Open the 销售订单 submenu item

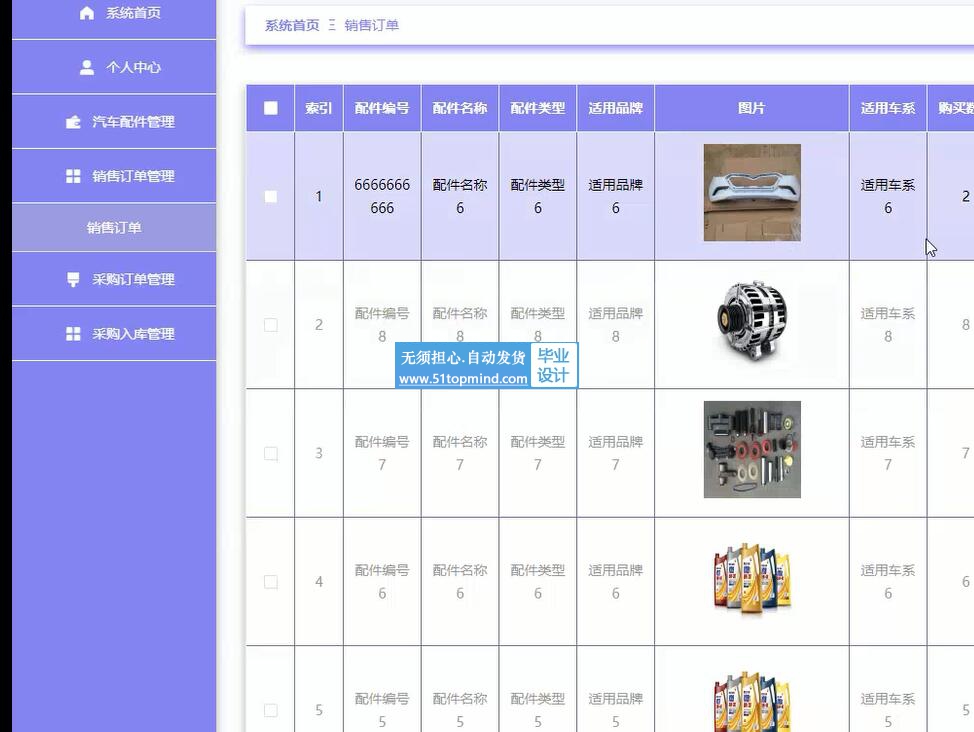tap(114, 228)
